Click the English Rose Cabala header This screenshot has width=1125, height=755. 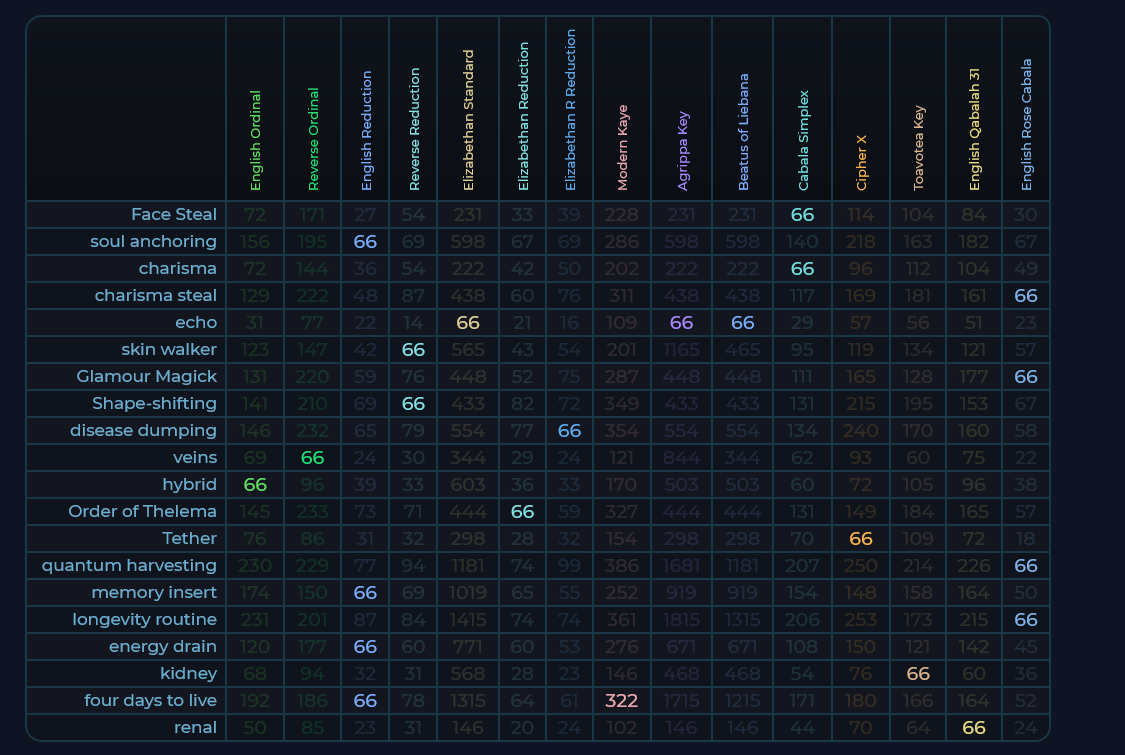1026,124
